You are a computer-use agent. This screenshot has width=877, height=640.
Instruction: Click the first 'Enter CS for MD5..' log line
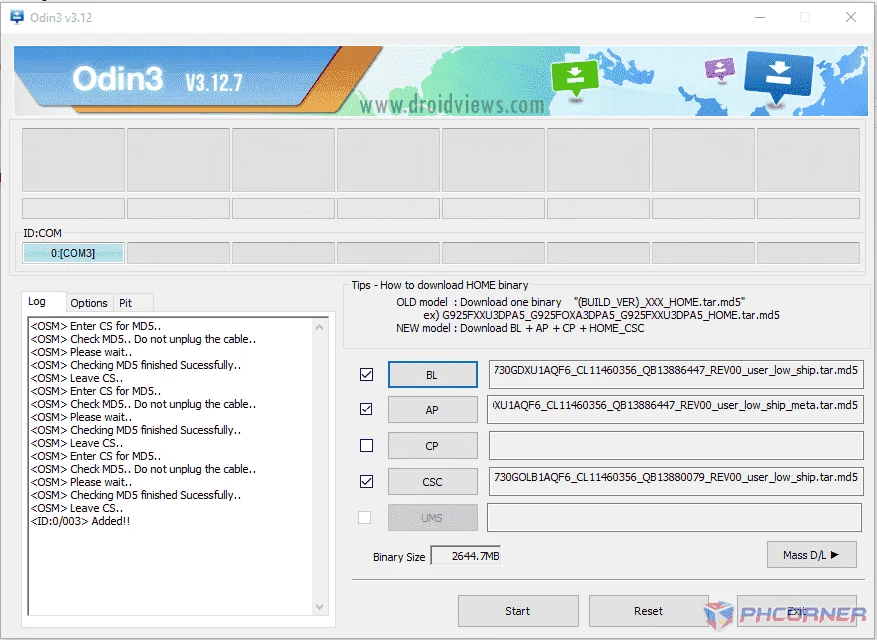click(x=96, y=326)
